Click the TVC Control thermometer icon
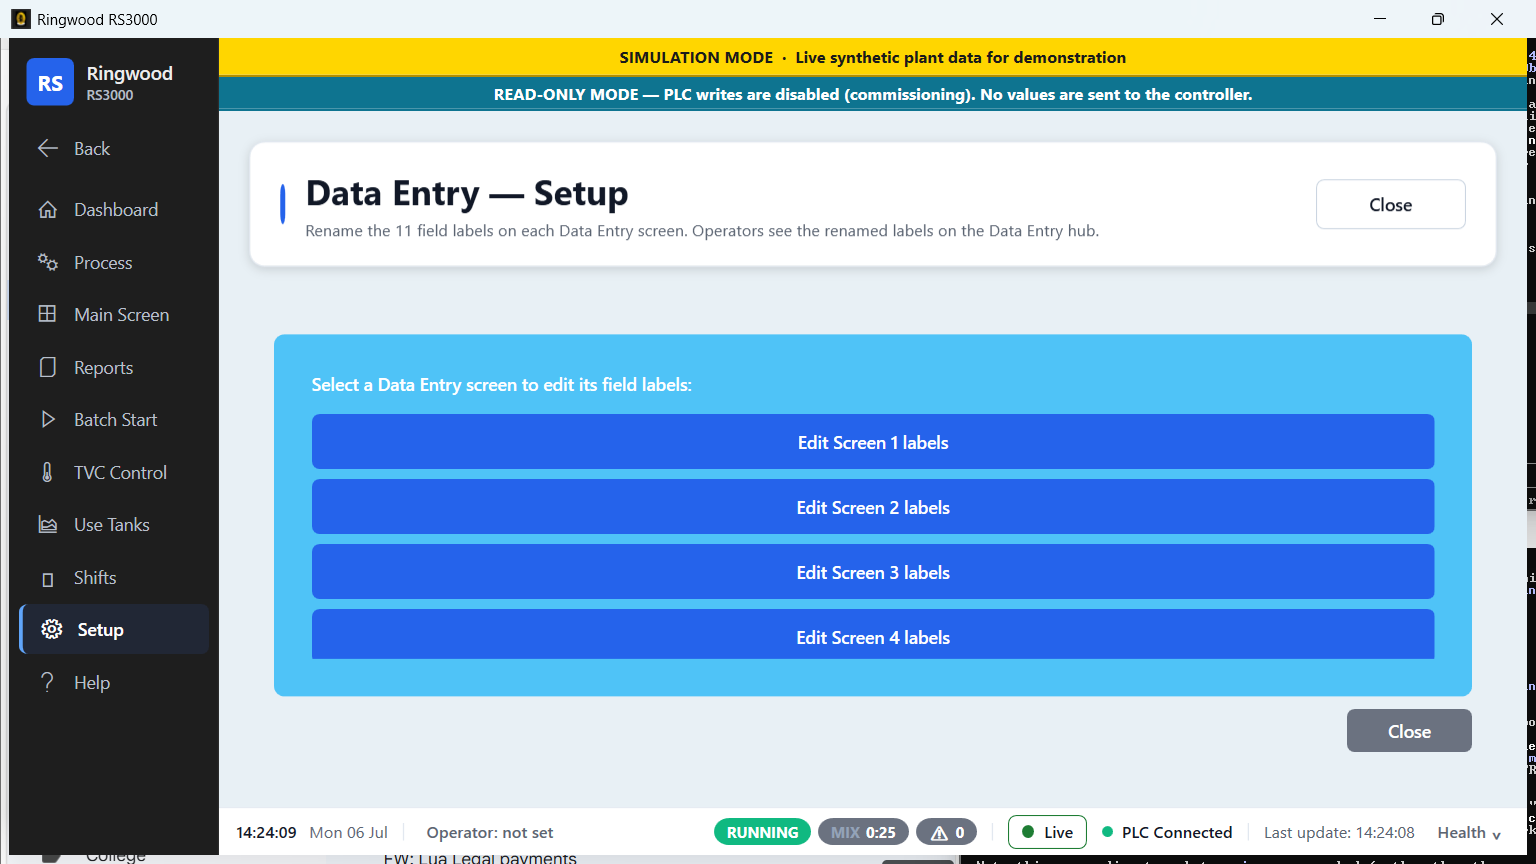 click(48, 472)
